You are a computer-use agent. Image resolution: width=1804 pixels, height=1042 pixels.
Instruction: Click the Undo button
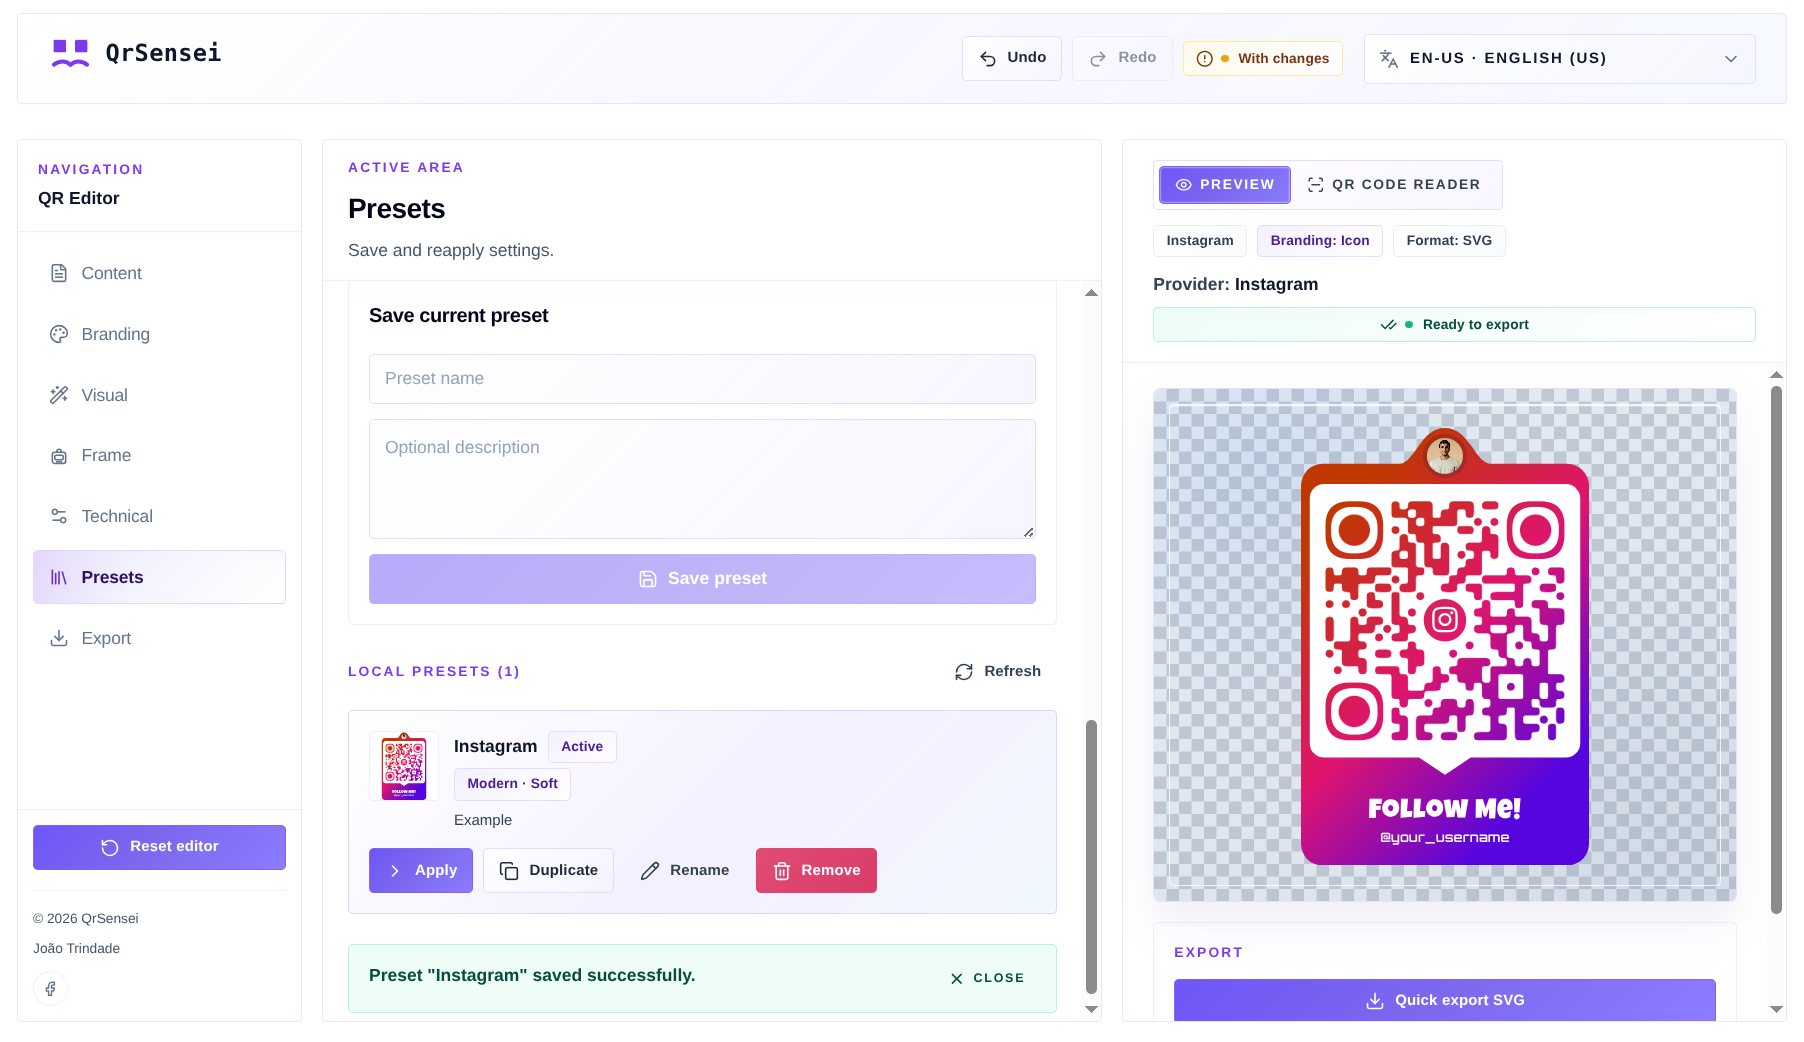(x=1012, y=59)
